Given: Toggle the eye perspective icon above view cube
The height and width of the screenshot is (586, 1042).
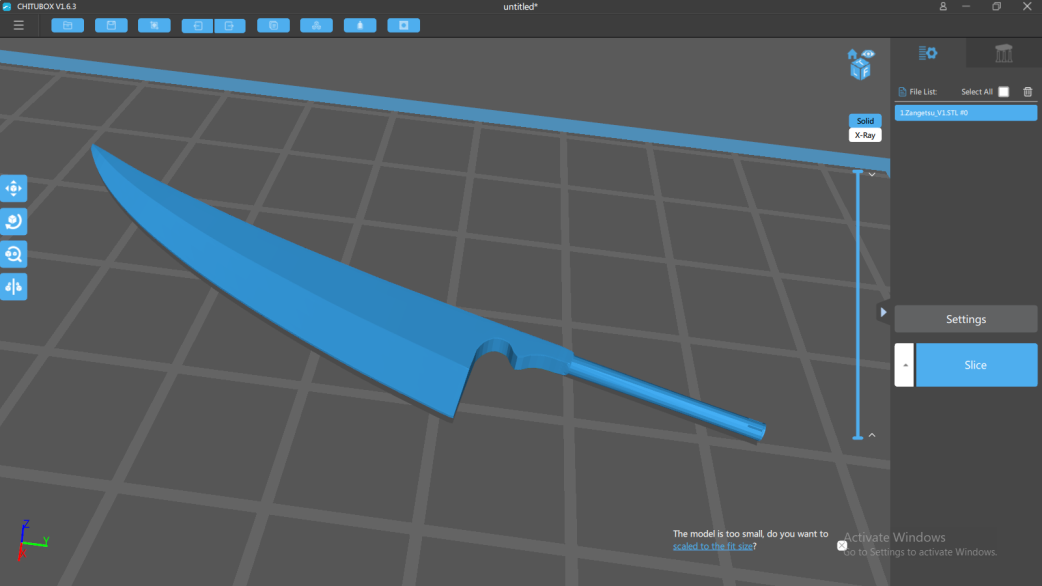Looking at the screenshot, I should tap(868, 54).
